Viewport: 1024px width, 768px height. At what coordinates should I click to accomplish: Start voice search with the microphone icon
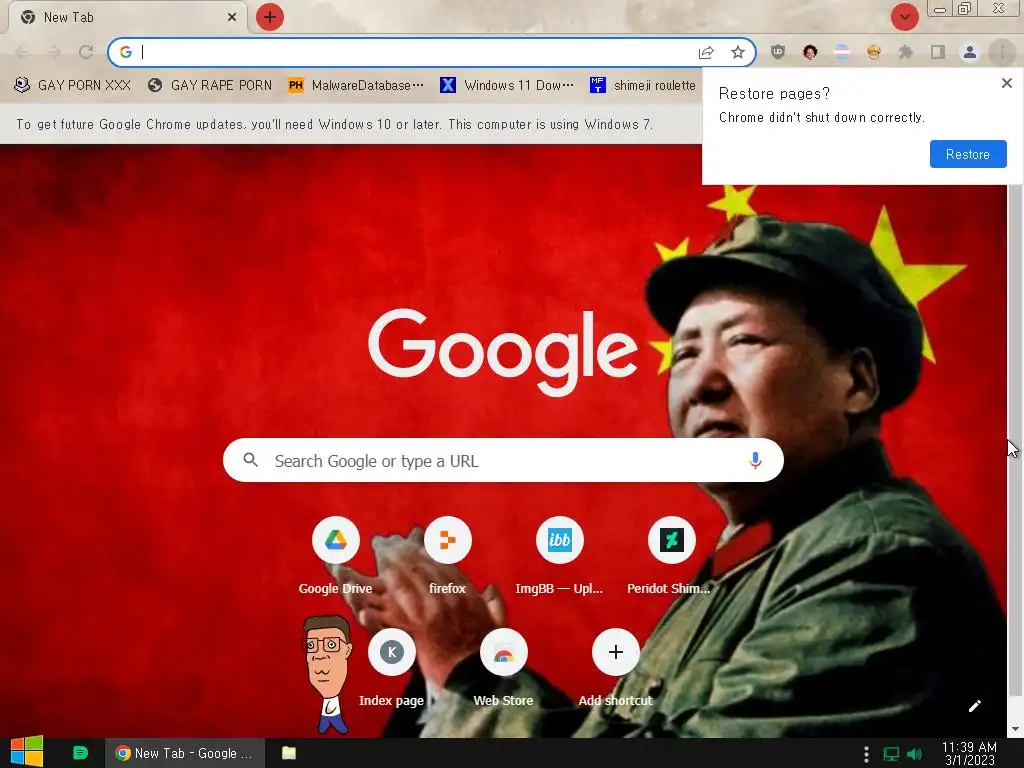tap(755, 460)
